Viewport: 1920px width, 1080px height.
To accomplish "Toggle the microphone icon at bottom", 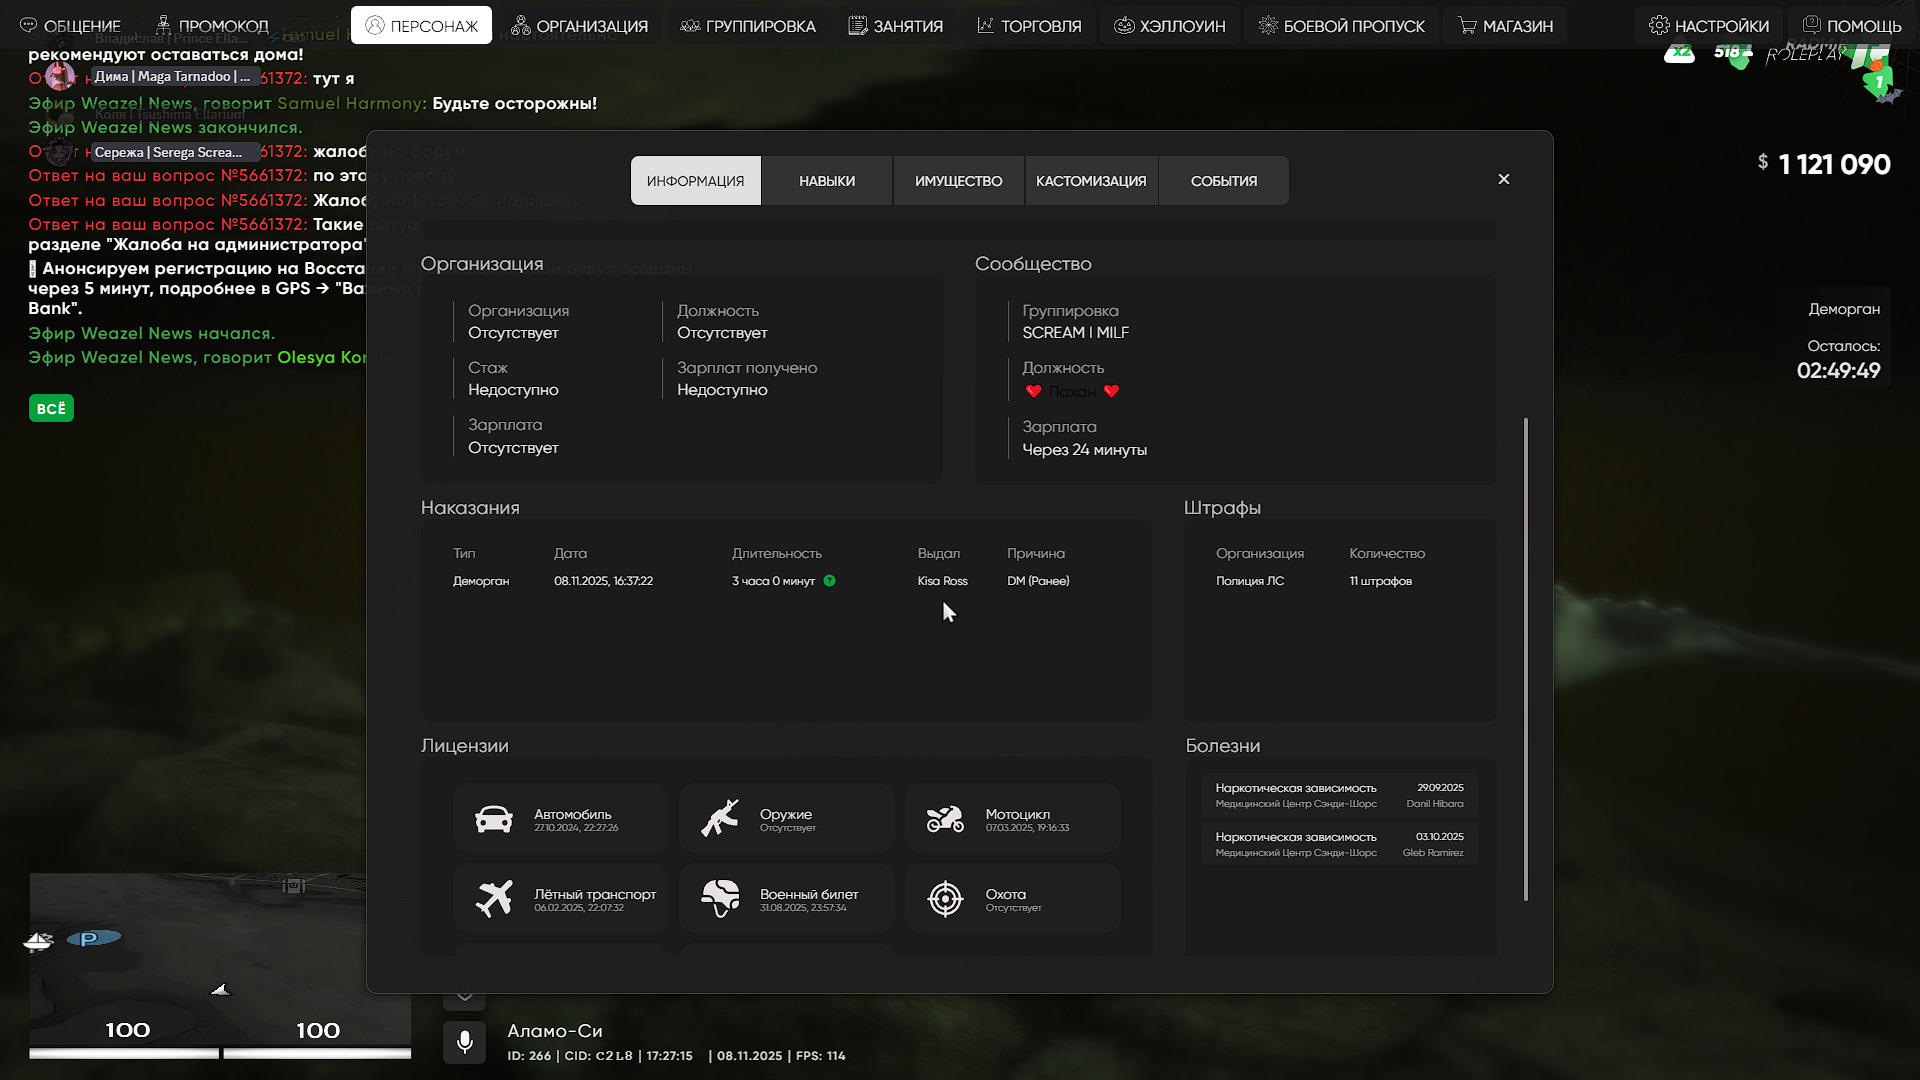I will click(x=465, y=1042).
